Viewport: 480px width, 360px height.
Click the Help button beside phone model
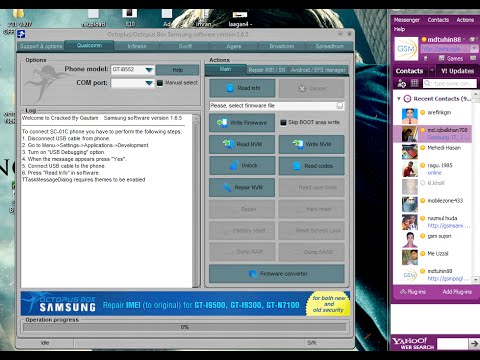coord(177,70)
